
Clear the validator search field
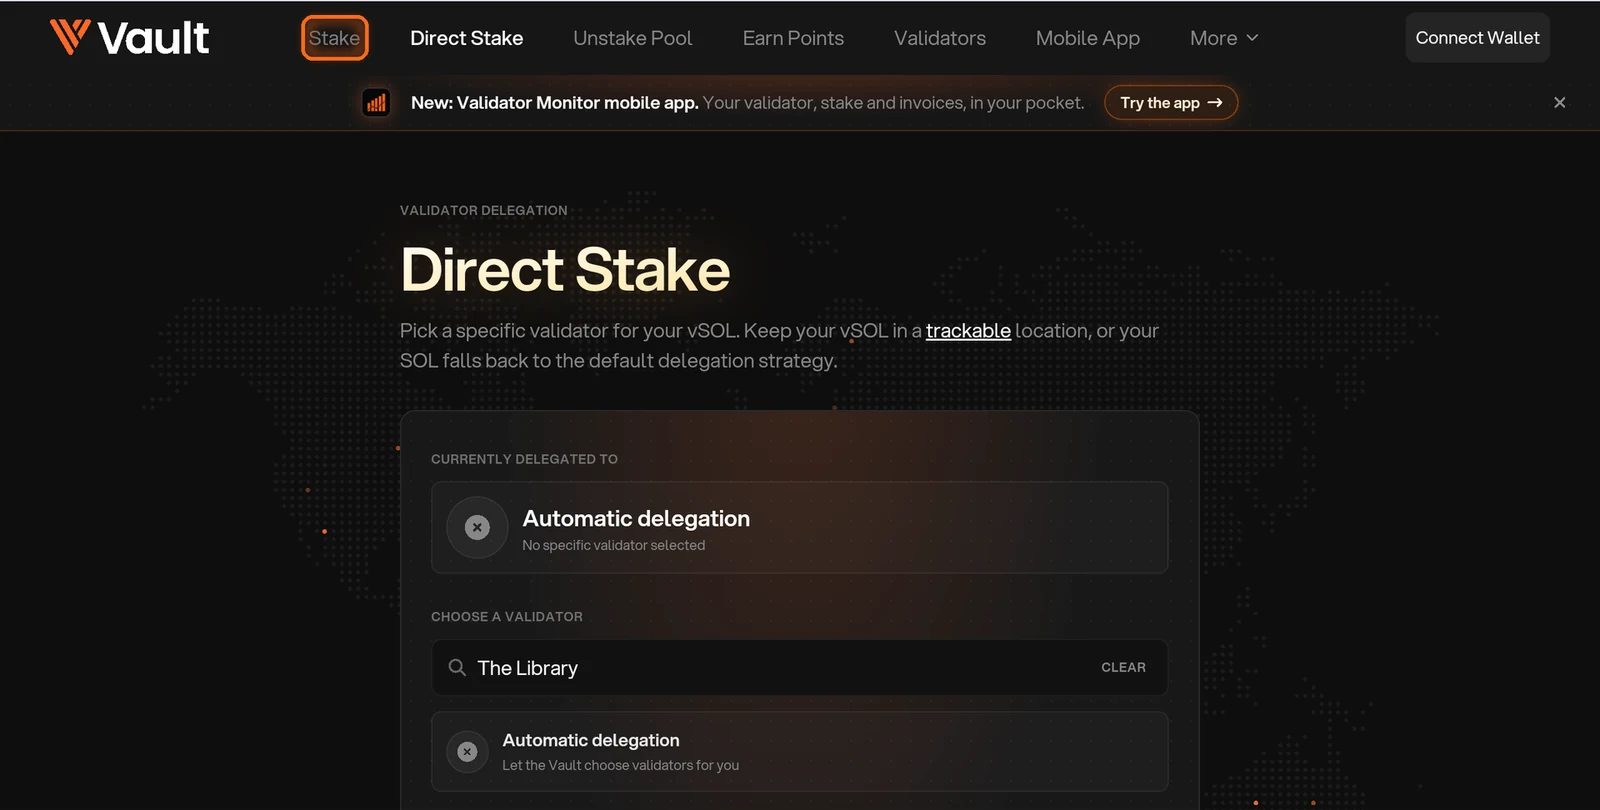click(1123, 667)
